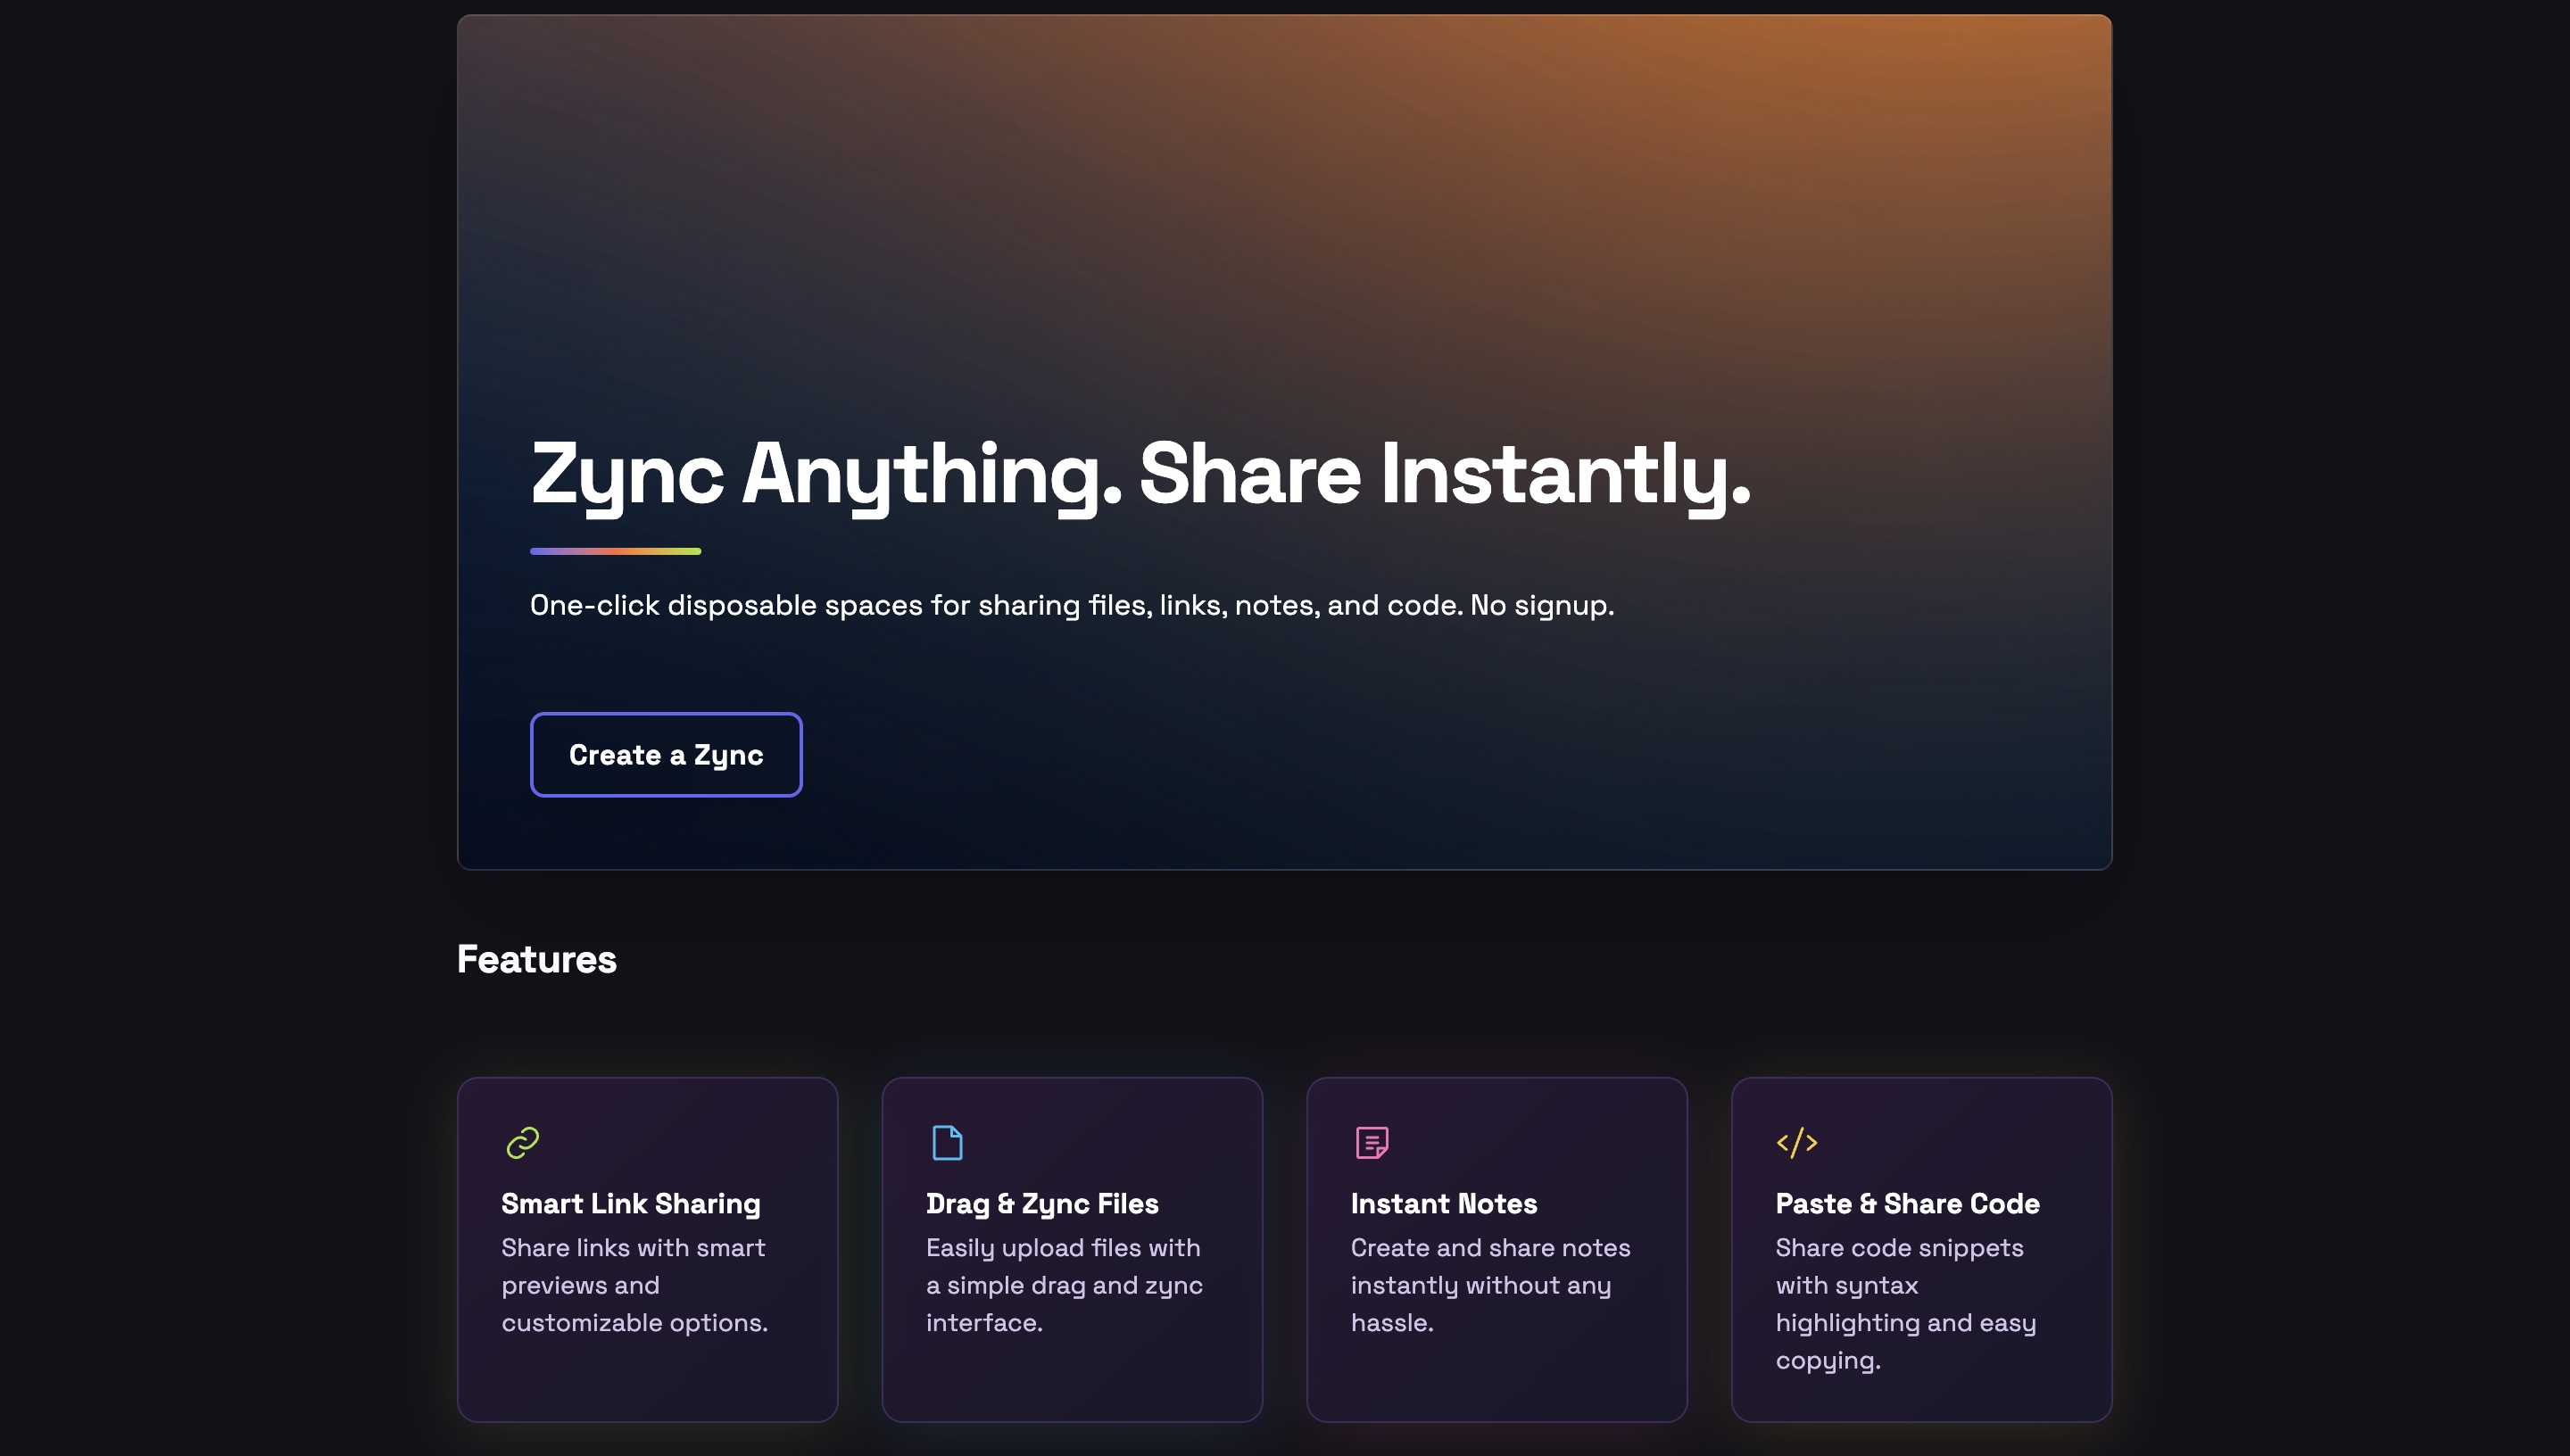Click the blue file document icon

tap(946, 1142)
